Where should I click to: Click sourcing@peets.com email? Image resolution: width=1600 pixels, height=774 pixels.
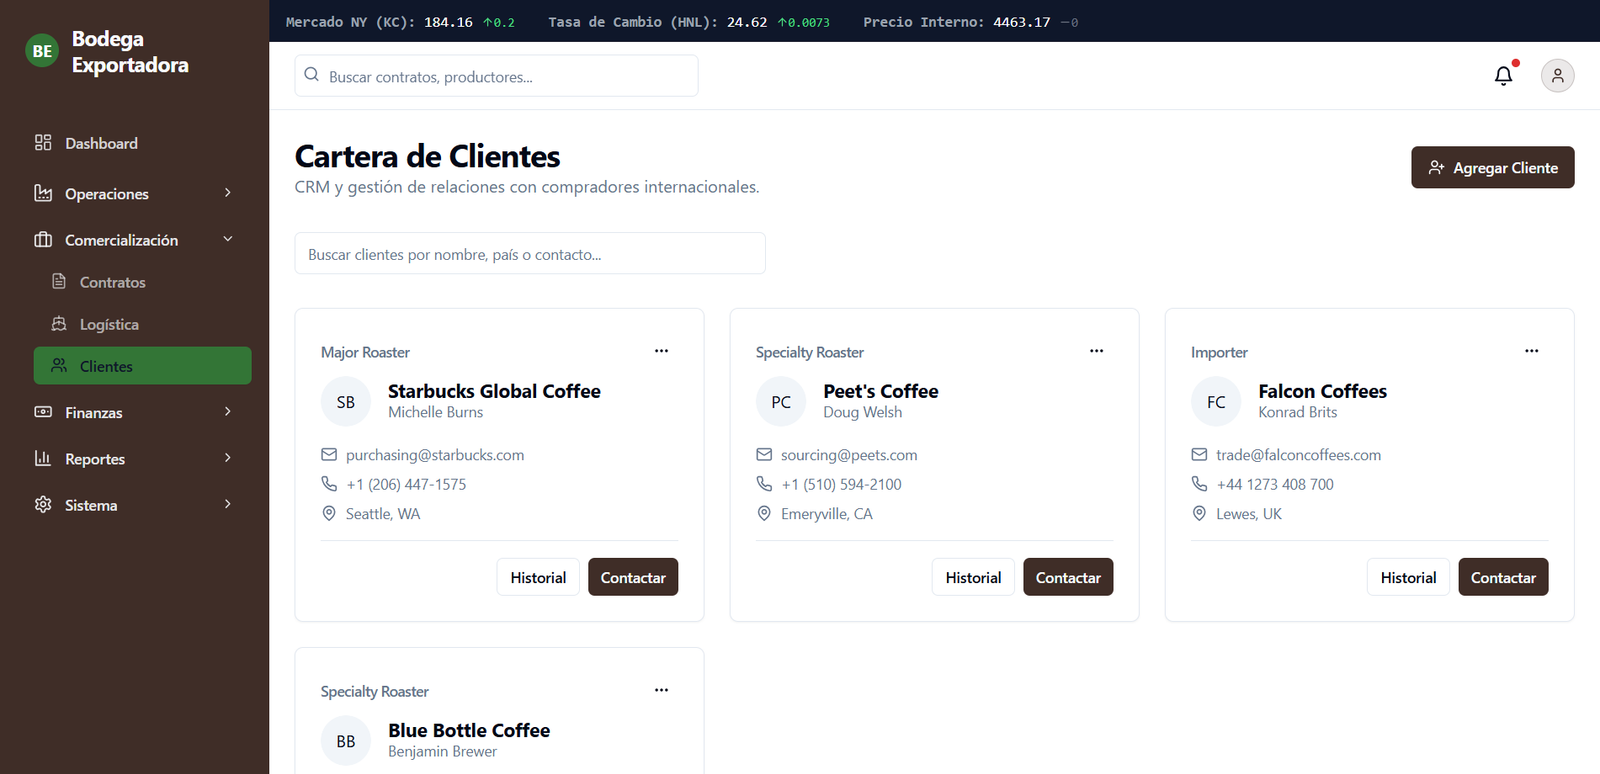point(849,455)
